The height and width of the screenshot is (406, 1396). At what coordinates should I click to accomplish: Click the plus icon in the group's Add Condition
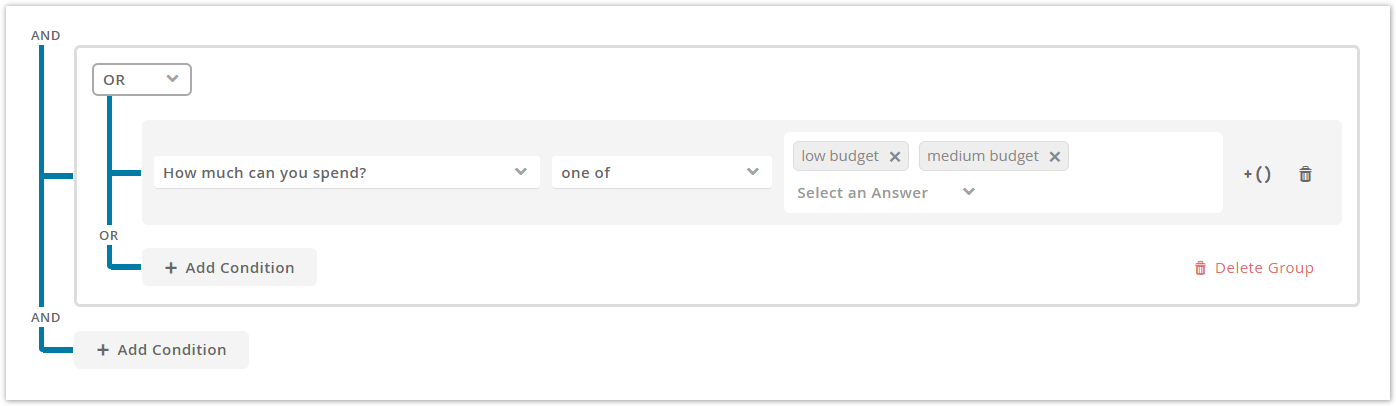(x=171, y=268)
